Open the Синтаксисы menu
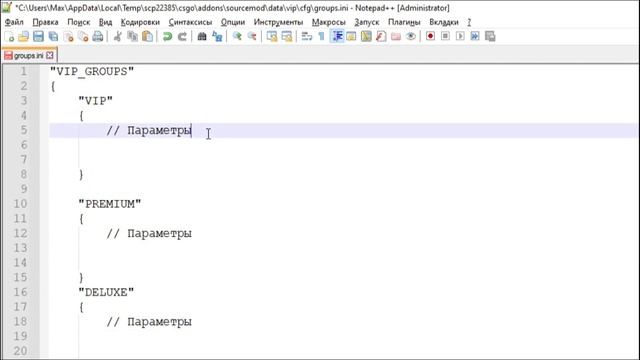This screenshot has height=360, width=640. click(190, 22)
